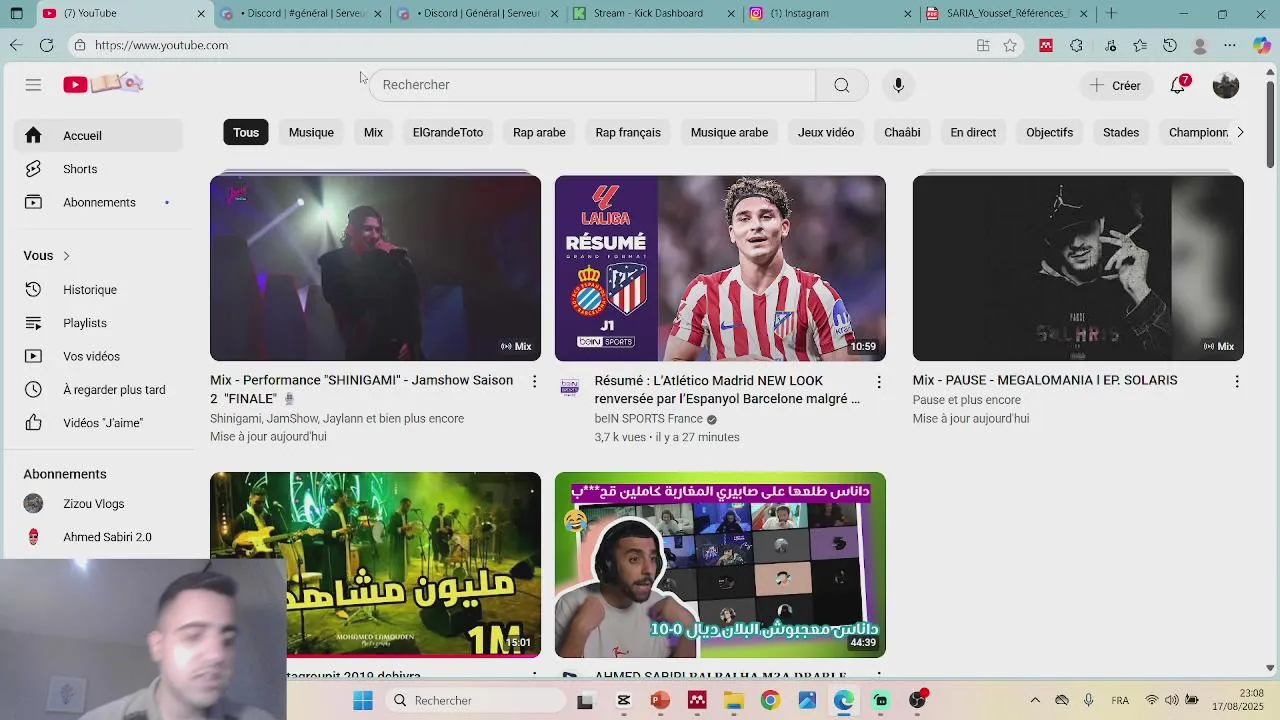Open Ahmed Sabiri 2.0 channel

[x=98, y=537]
